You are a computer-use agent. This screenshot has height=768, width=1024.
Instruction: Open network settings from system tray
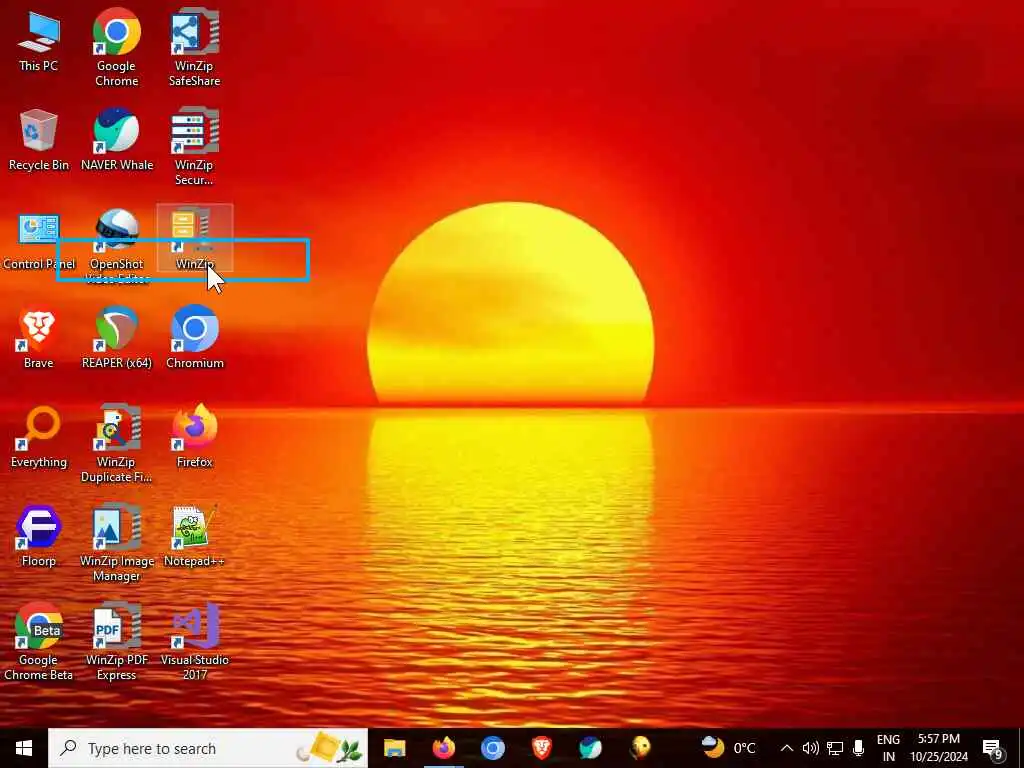pos(835,748)
